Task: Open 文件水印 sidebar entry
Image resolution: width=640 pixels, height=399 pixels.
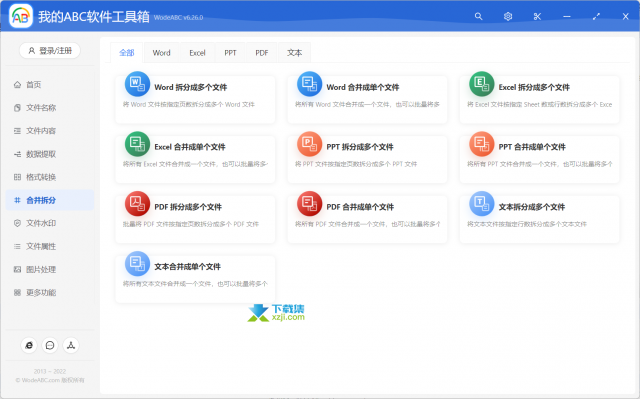Action: click(x=50, y=223)
